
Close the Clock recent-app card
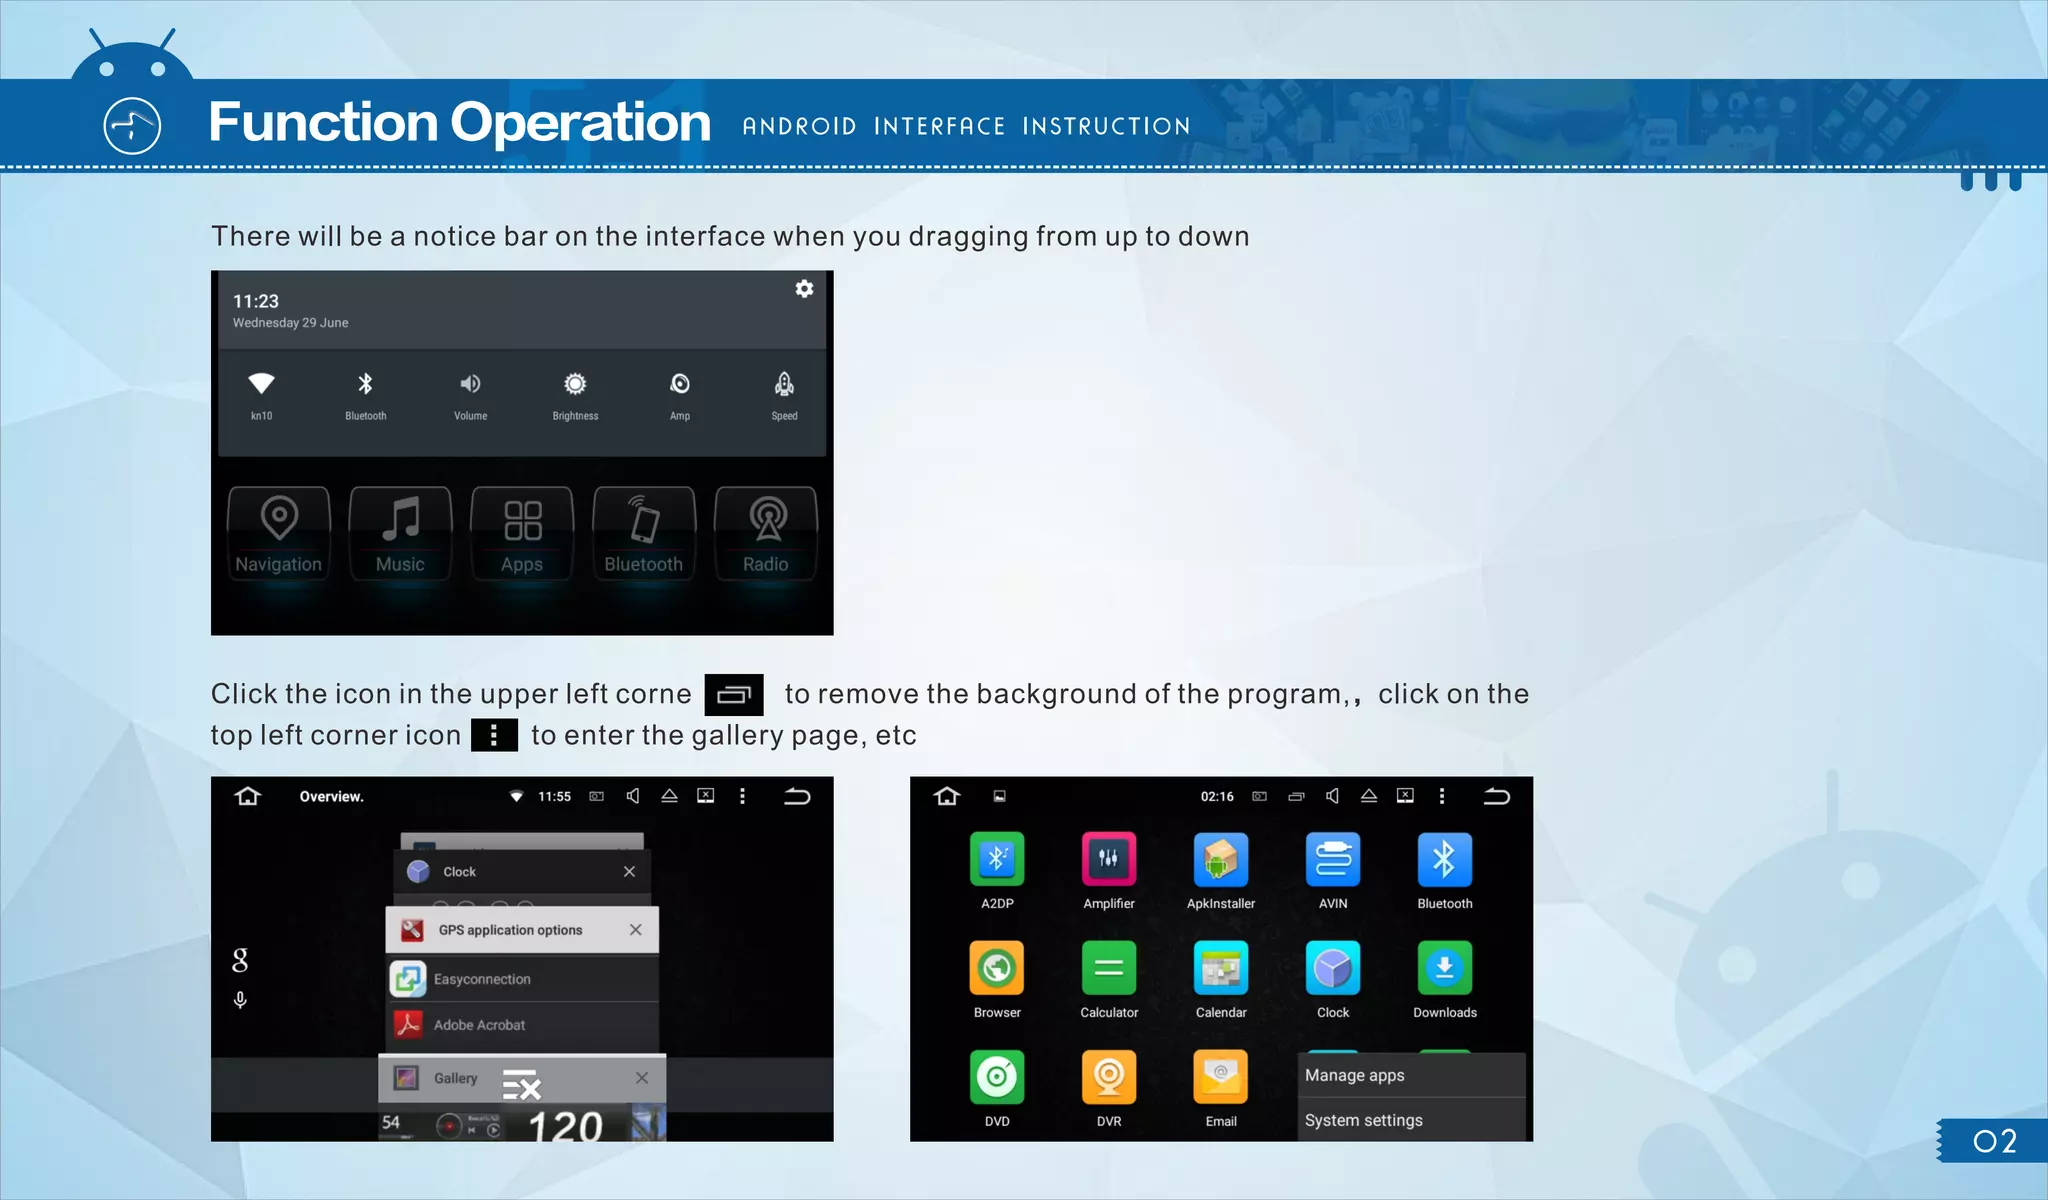click(x=629, y=871)
